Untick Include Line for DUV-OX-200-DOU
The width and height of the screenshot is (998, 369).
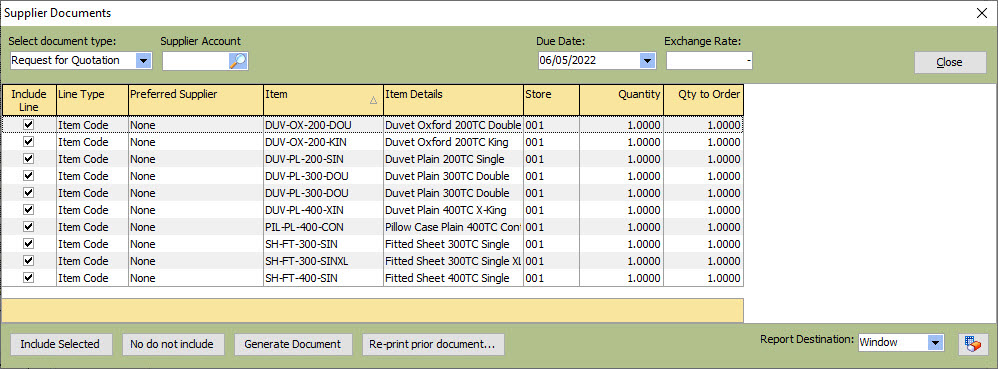tap(29, 125)
